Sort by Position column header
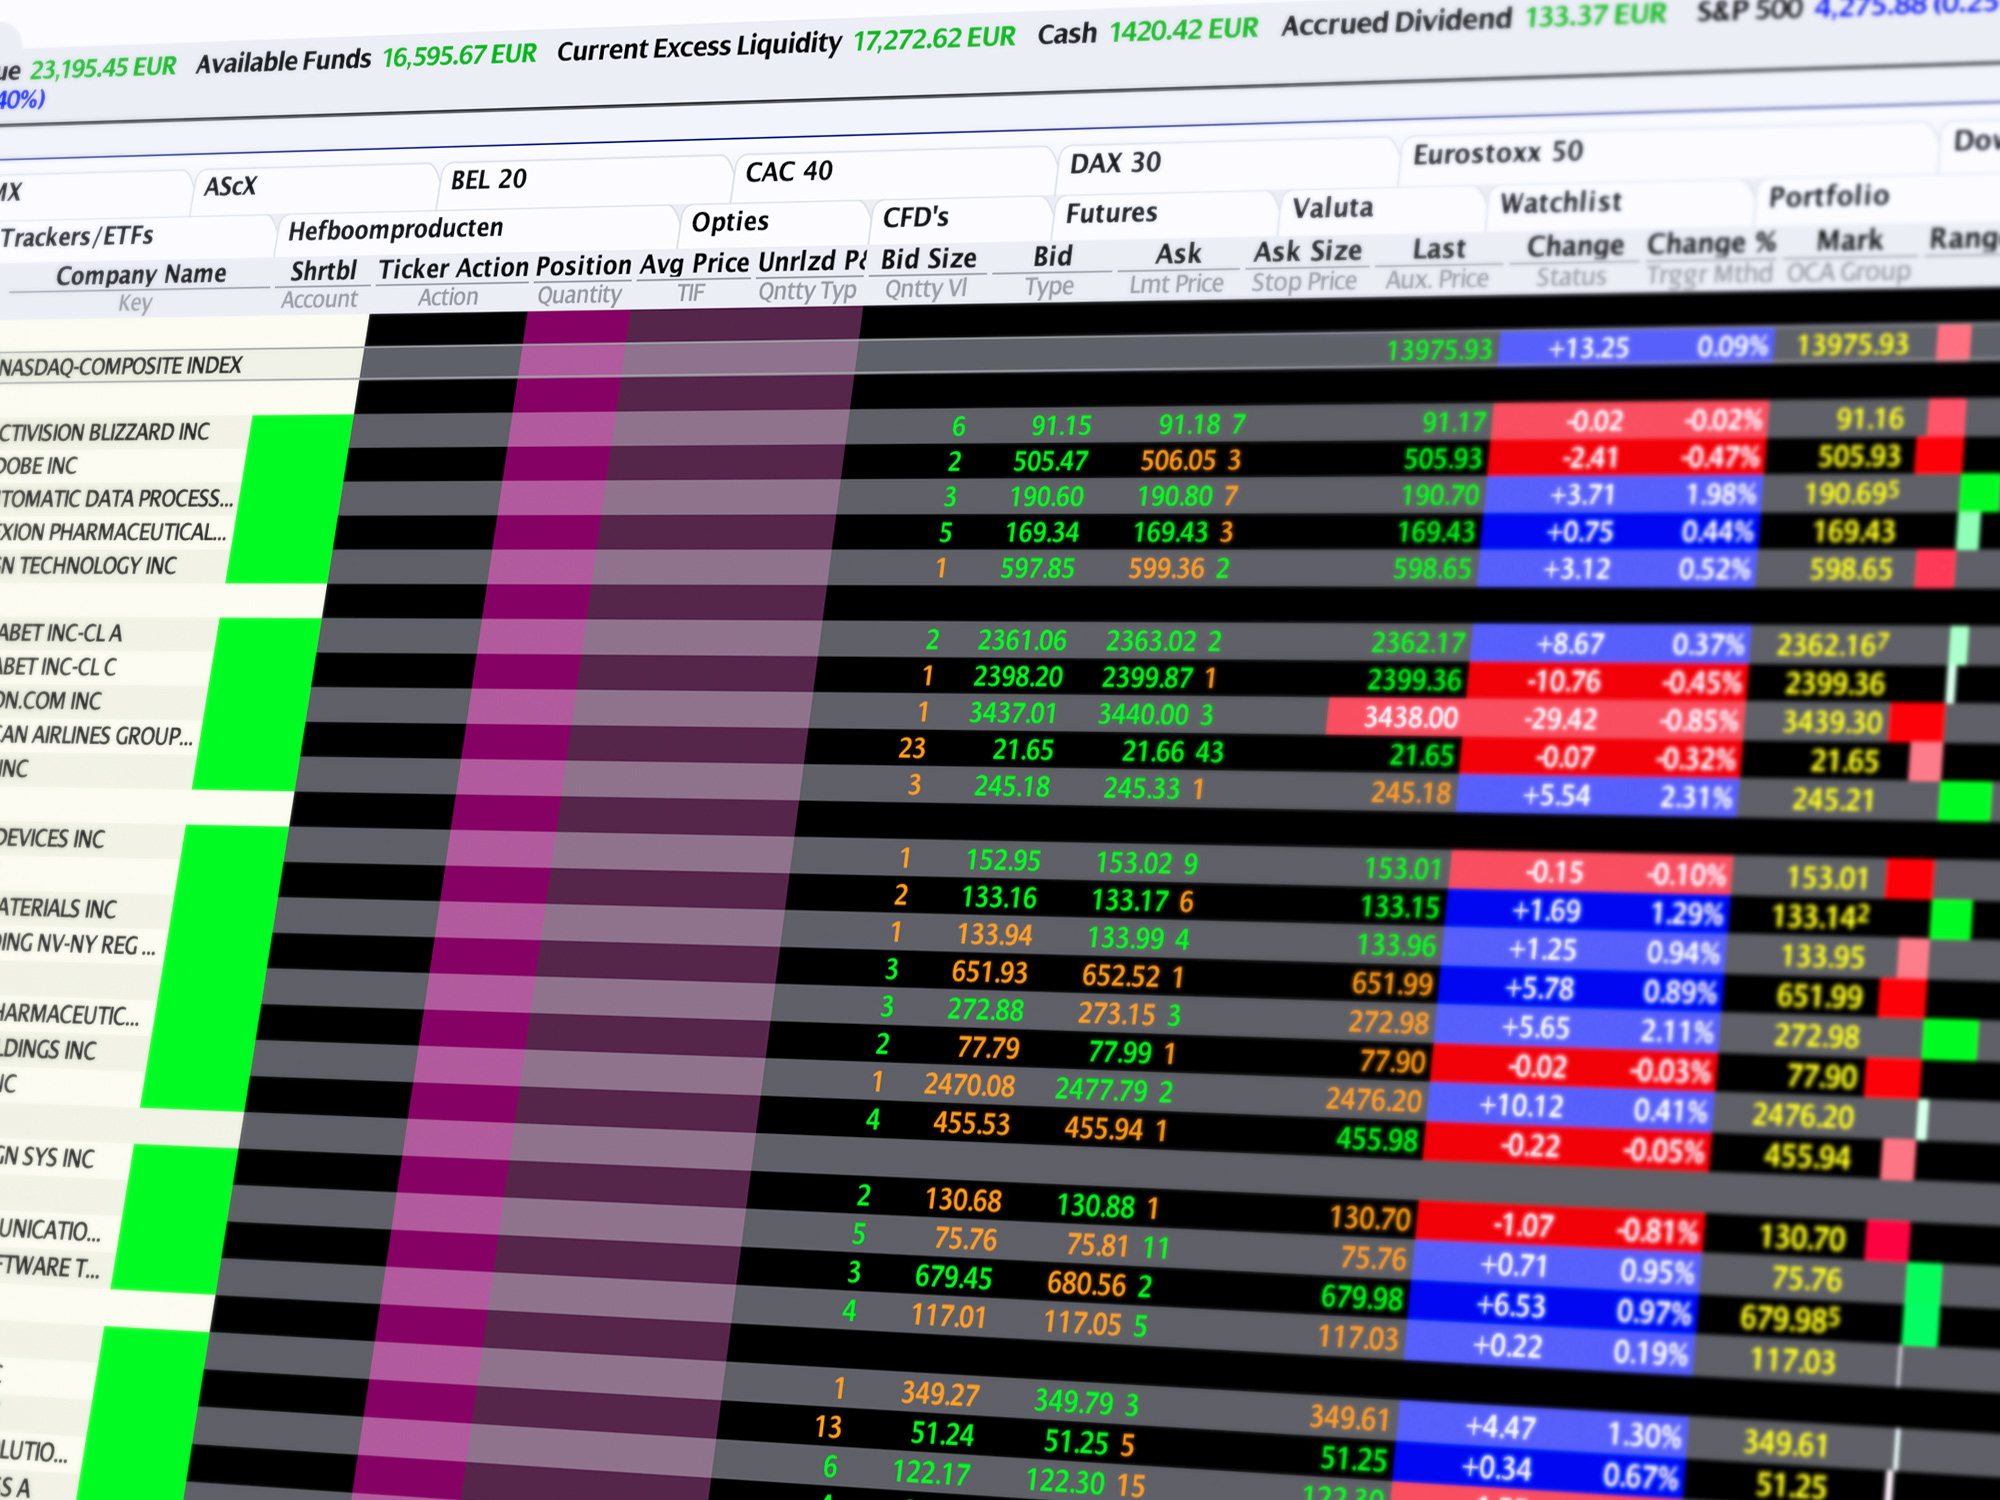This screenshot has width=2000, height=1500. point(583,266)
